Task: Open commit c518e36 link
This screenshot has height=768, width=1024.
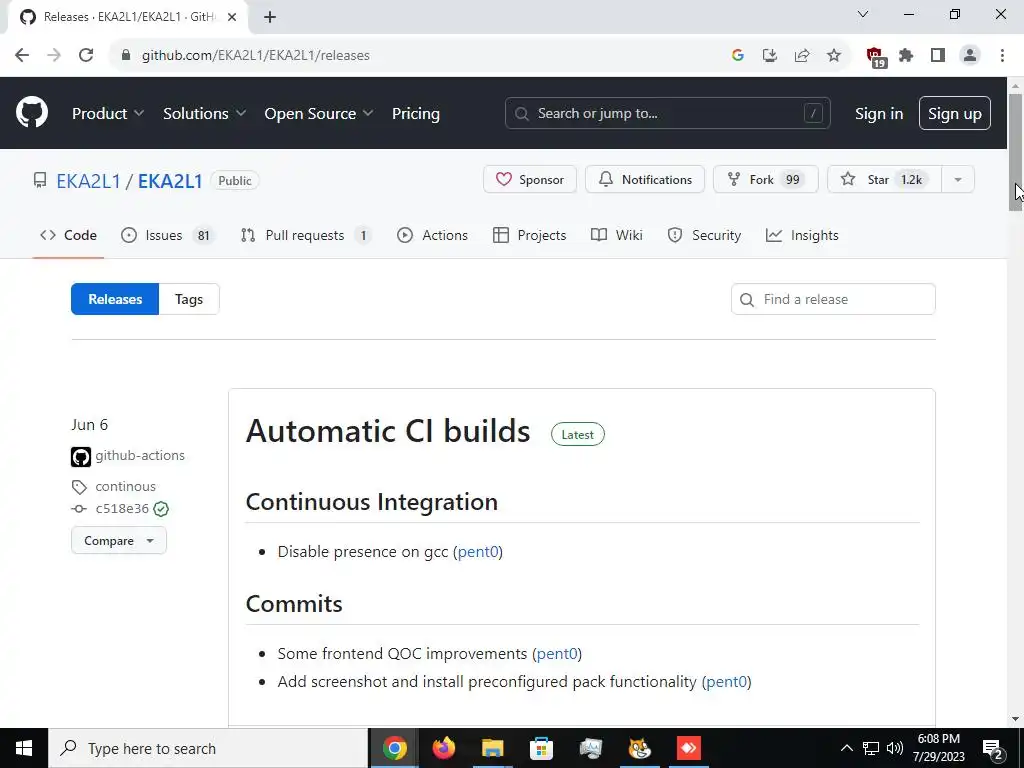Action: 122,509
